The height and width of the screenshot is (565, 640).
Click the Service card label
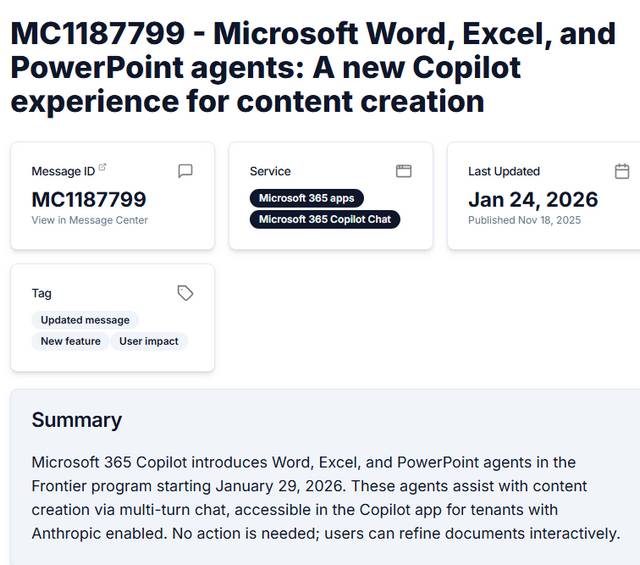270,171
